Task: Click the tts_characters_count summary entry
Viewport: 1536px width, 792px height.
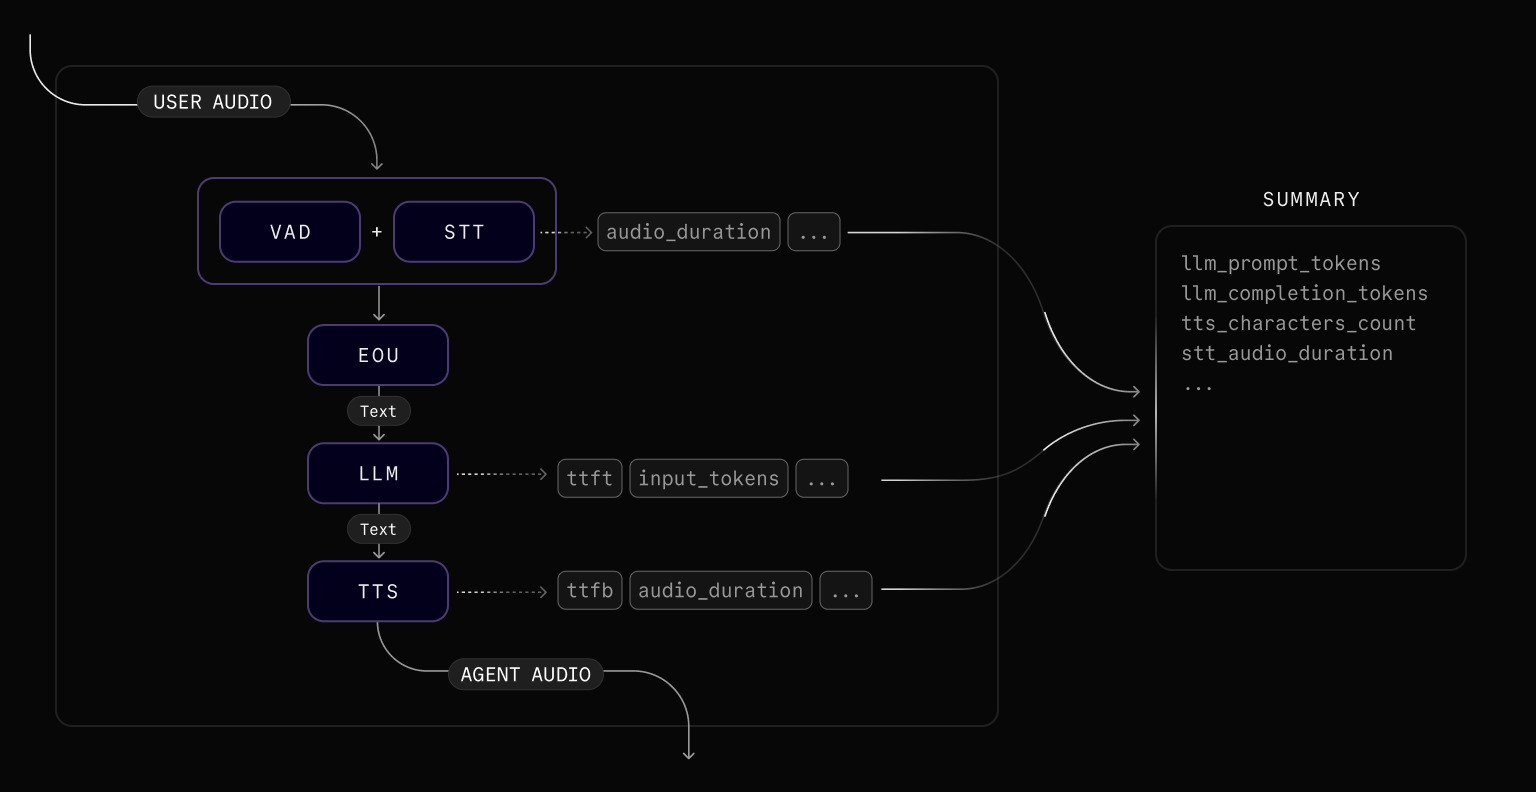Action: pyautogui.click(x=1299, y=323)
